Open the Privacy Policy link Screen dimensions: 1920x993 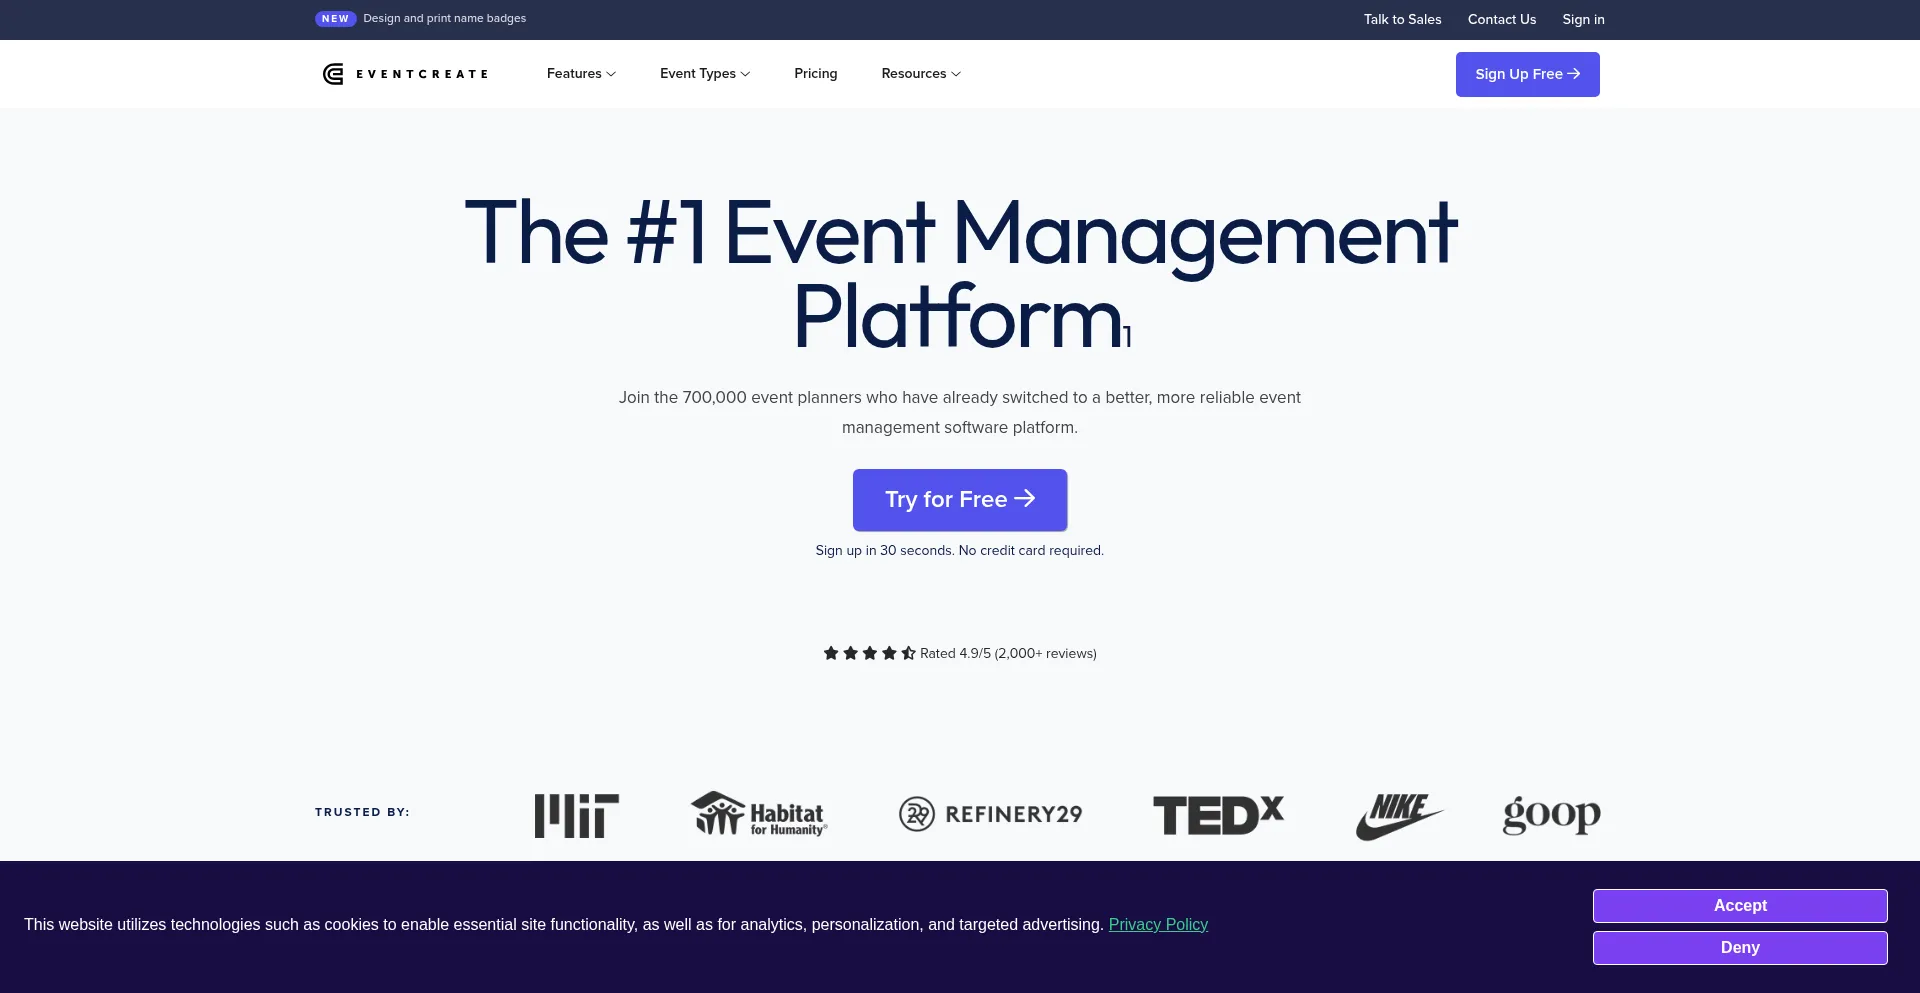[1157, 925]
